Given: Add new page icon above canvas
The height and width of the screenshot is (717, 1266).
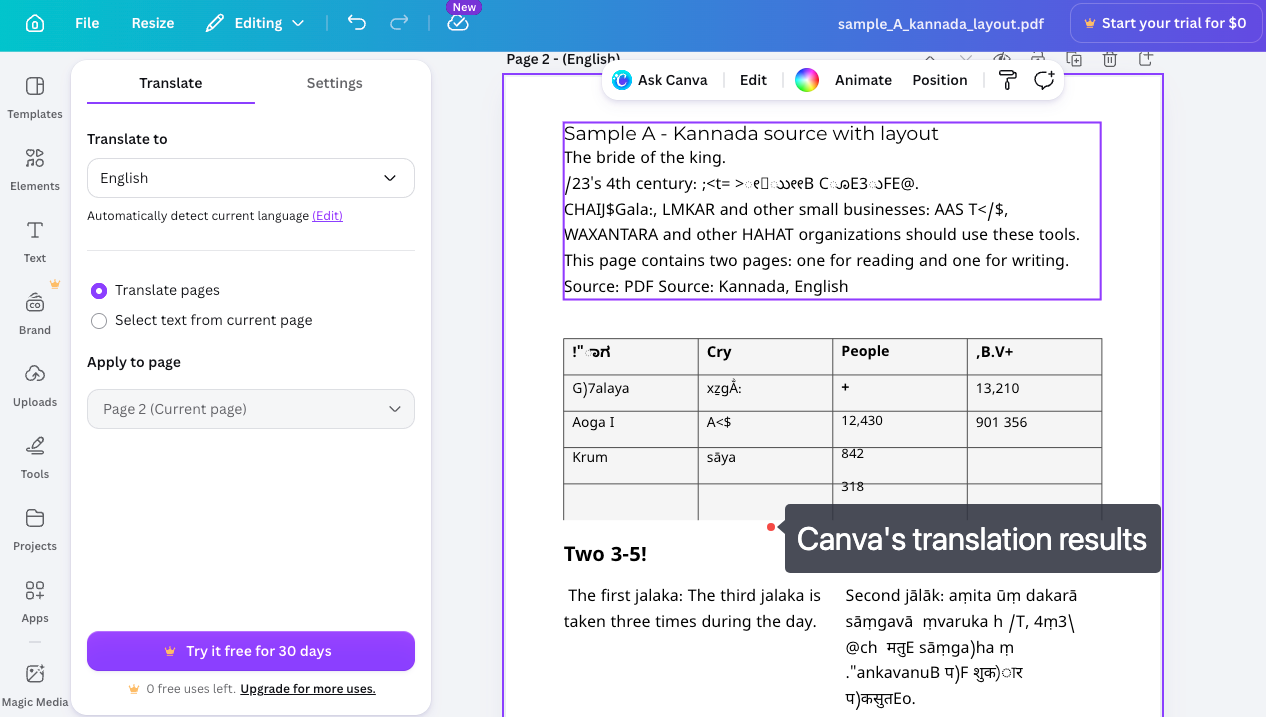Looking at the screenshot, I should click(1146, 60).
